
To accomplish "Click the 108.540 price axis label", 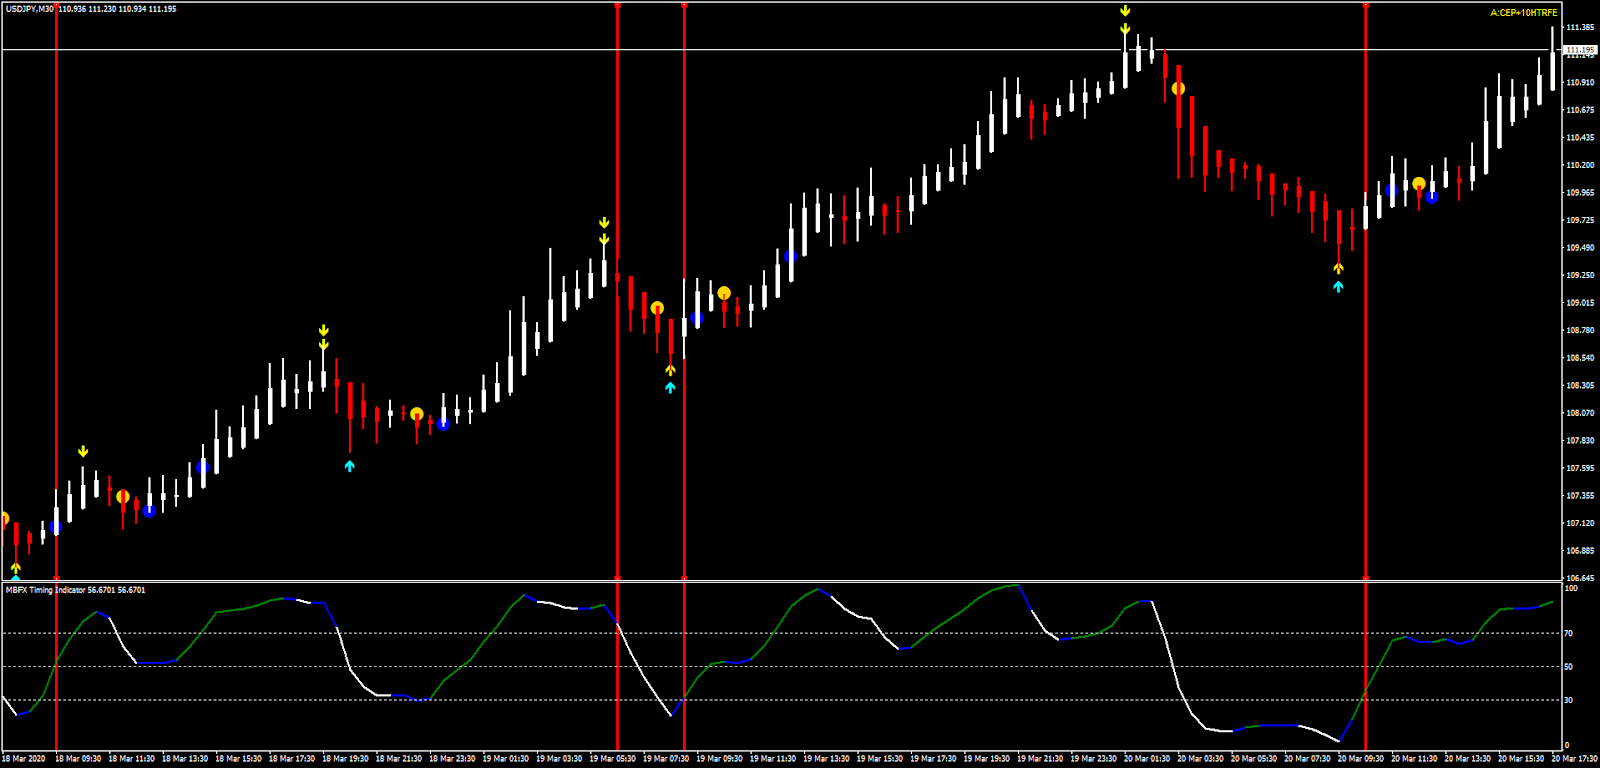I will click(x=1580, y=358).
